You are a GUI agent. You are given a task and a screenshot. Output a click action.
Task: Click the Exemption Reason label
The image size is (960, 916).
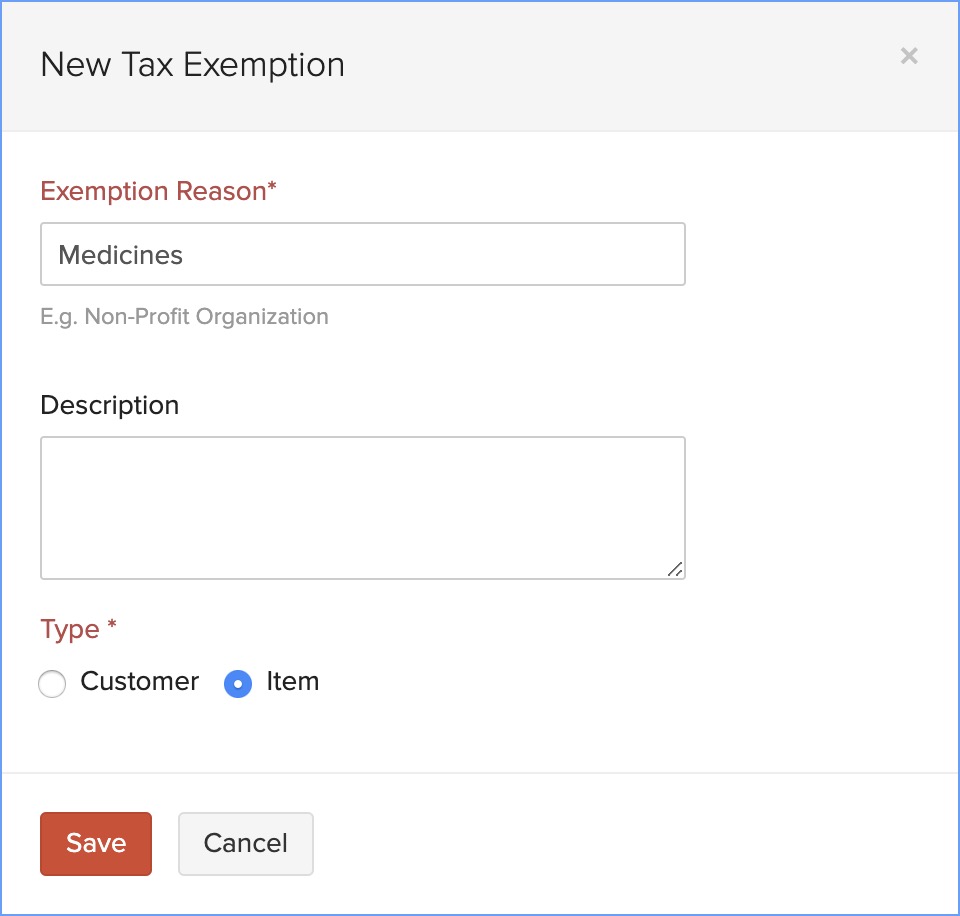(x=159, y=191)
